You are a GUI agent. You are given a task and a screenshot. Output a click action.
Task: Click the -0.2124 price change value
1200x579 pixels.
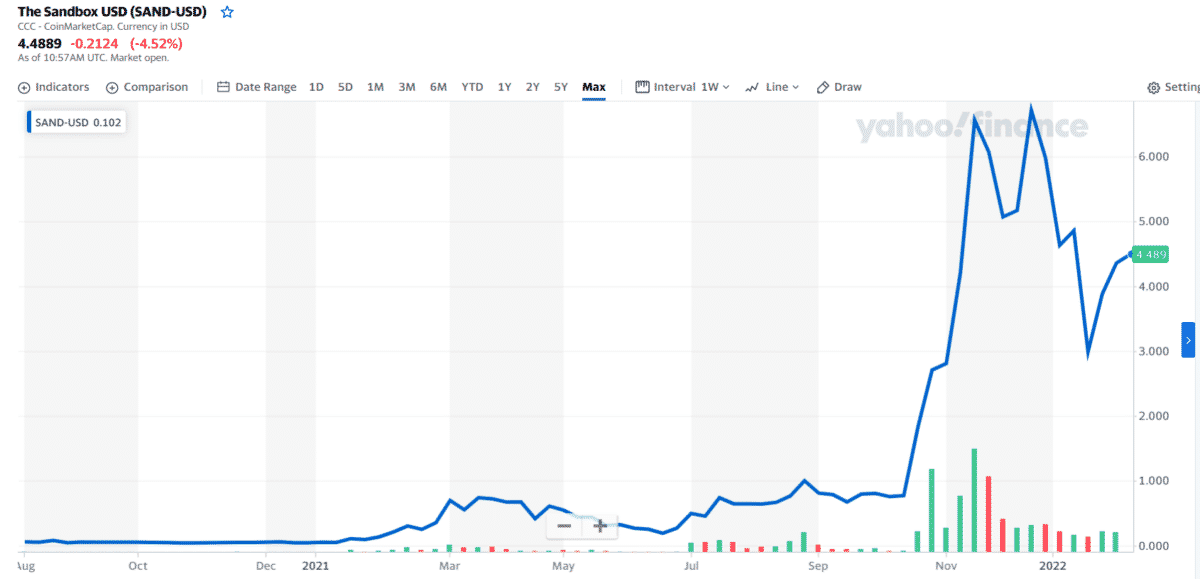pyautogui.click(x=93, y=44)
